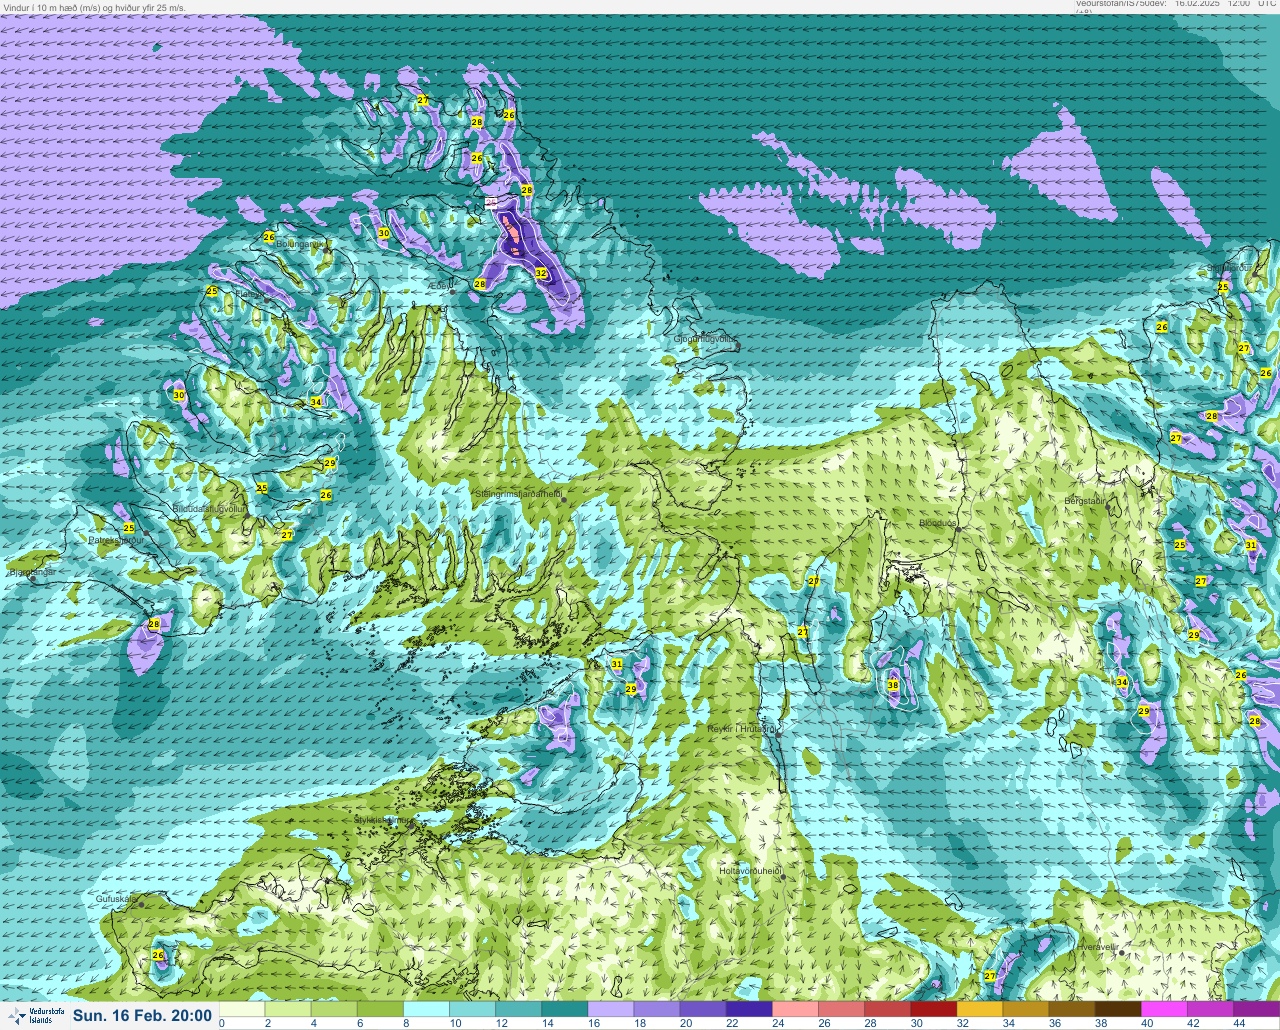
Task: Click the gust marker 26 near Bolungarvík
Action: (269, 237)
